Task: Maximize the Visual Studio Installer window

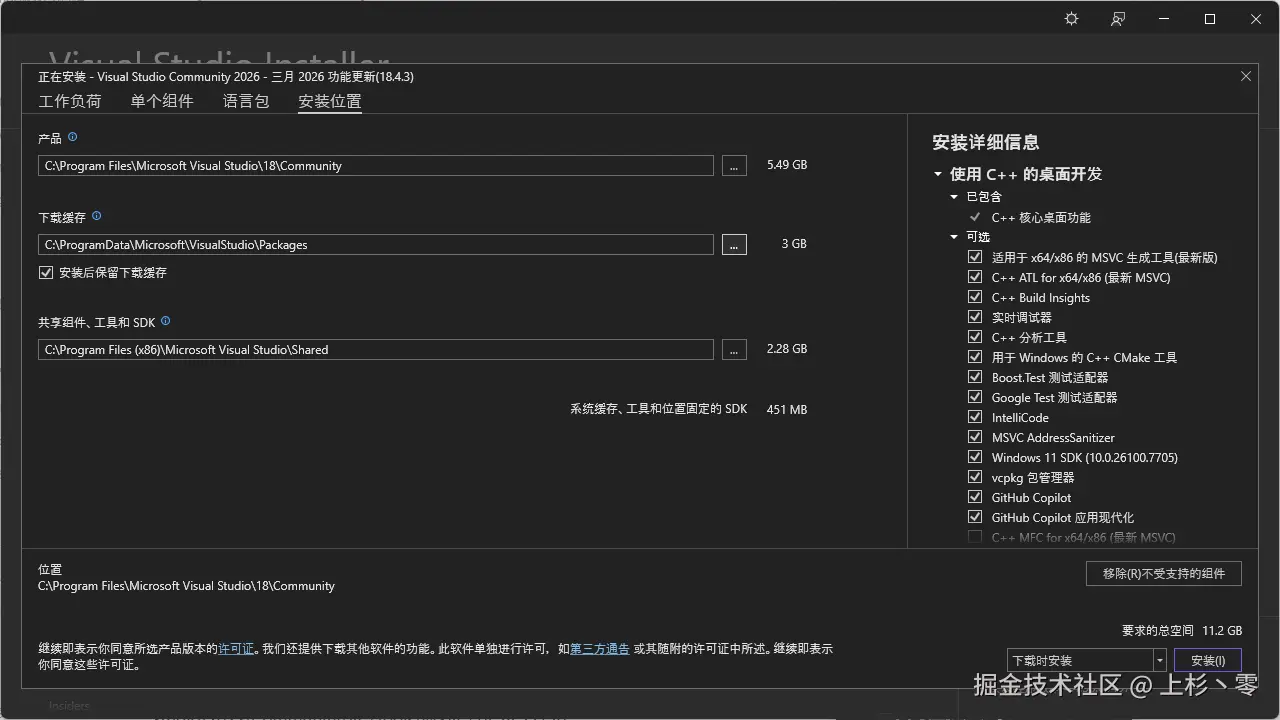Action: coord(1210,19)
